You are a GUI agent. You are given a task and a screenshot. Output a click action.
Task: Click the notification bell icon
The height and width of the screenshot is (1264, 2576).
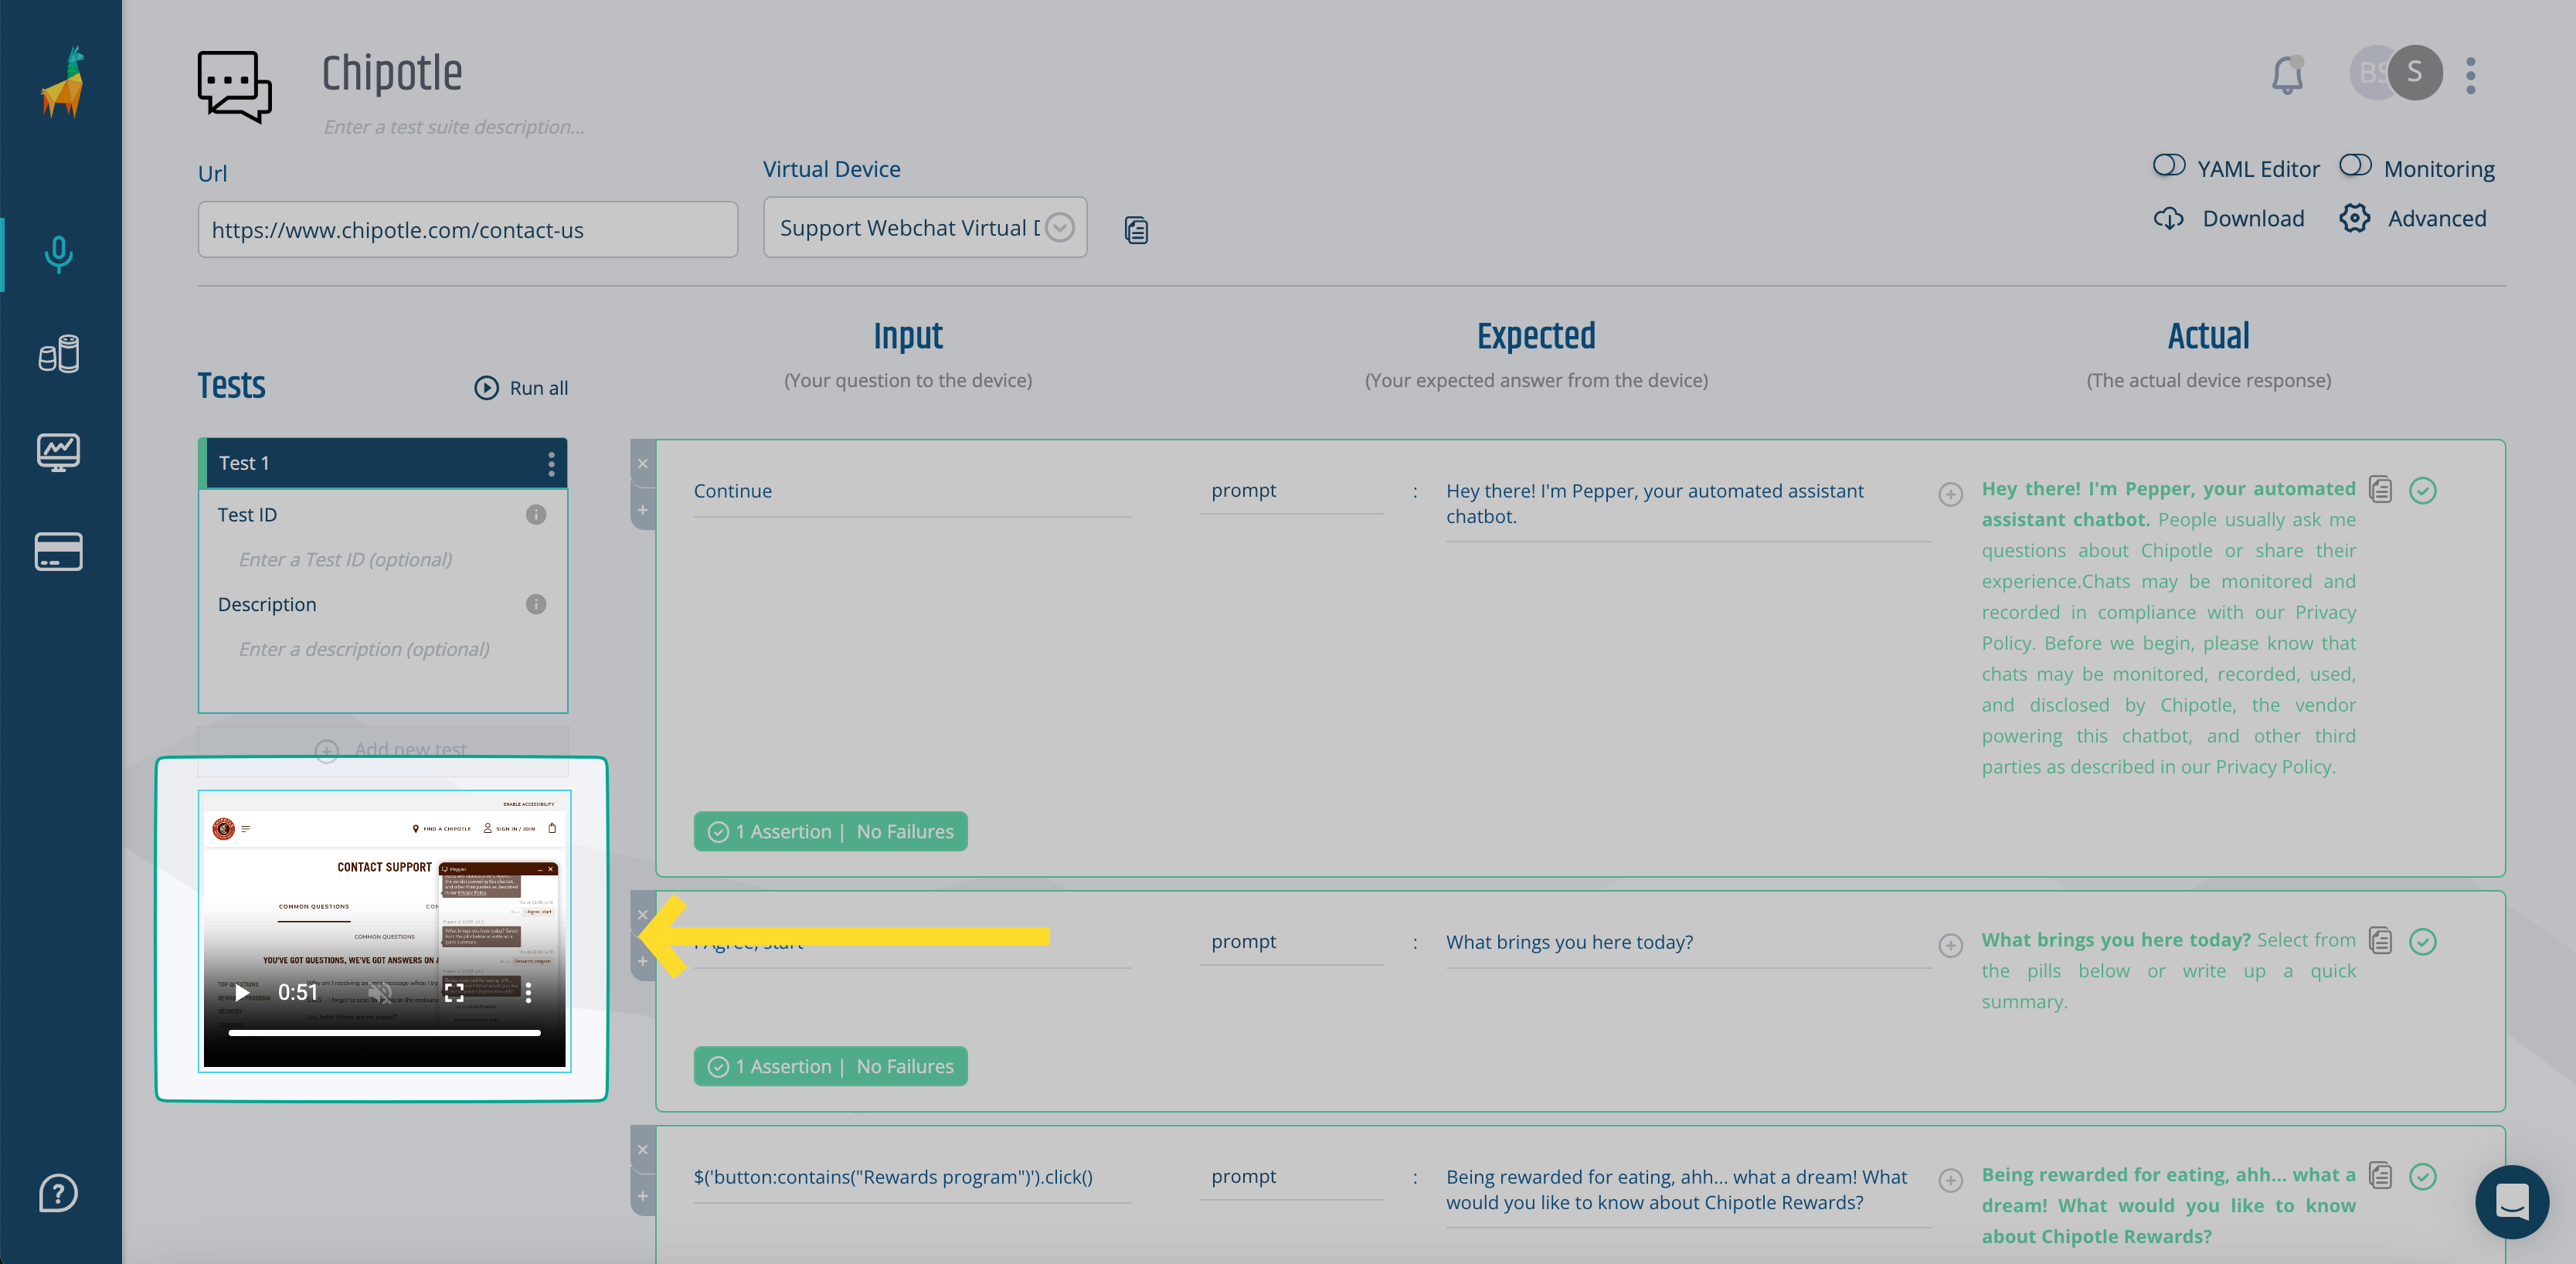(2287, 74)
